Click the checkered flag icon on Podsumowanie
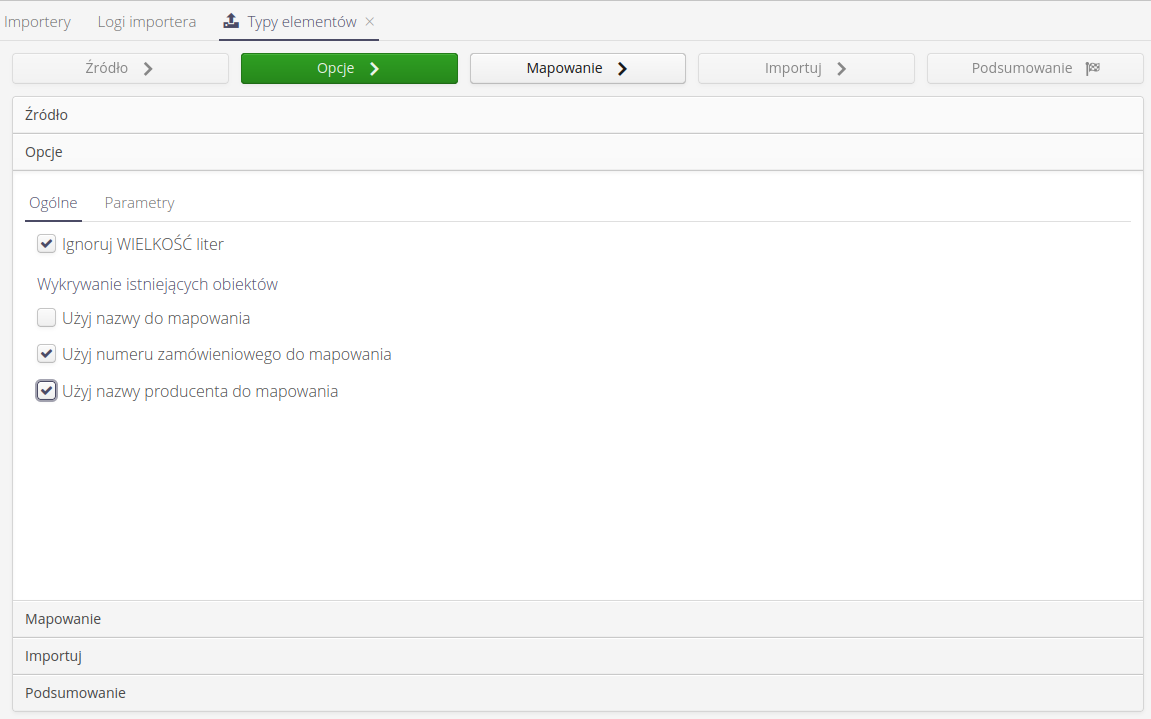The width and height of the screenshot is (1151, 719). [1093, 68]
